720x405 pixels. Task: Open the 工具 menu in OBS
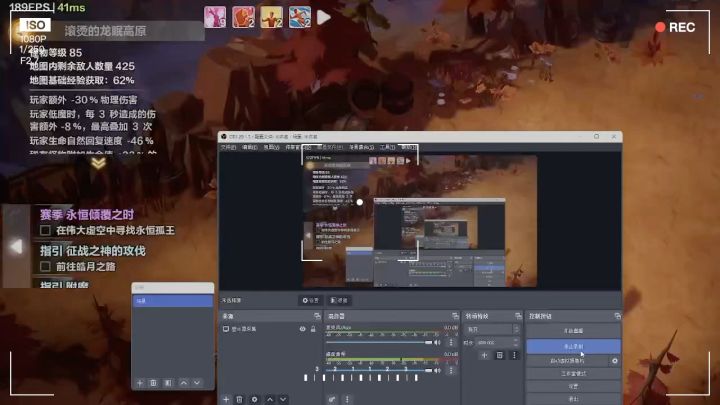pos(387,147)
